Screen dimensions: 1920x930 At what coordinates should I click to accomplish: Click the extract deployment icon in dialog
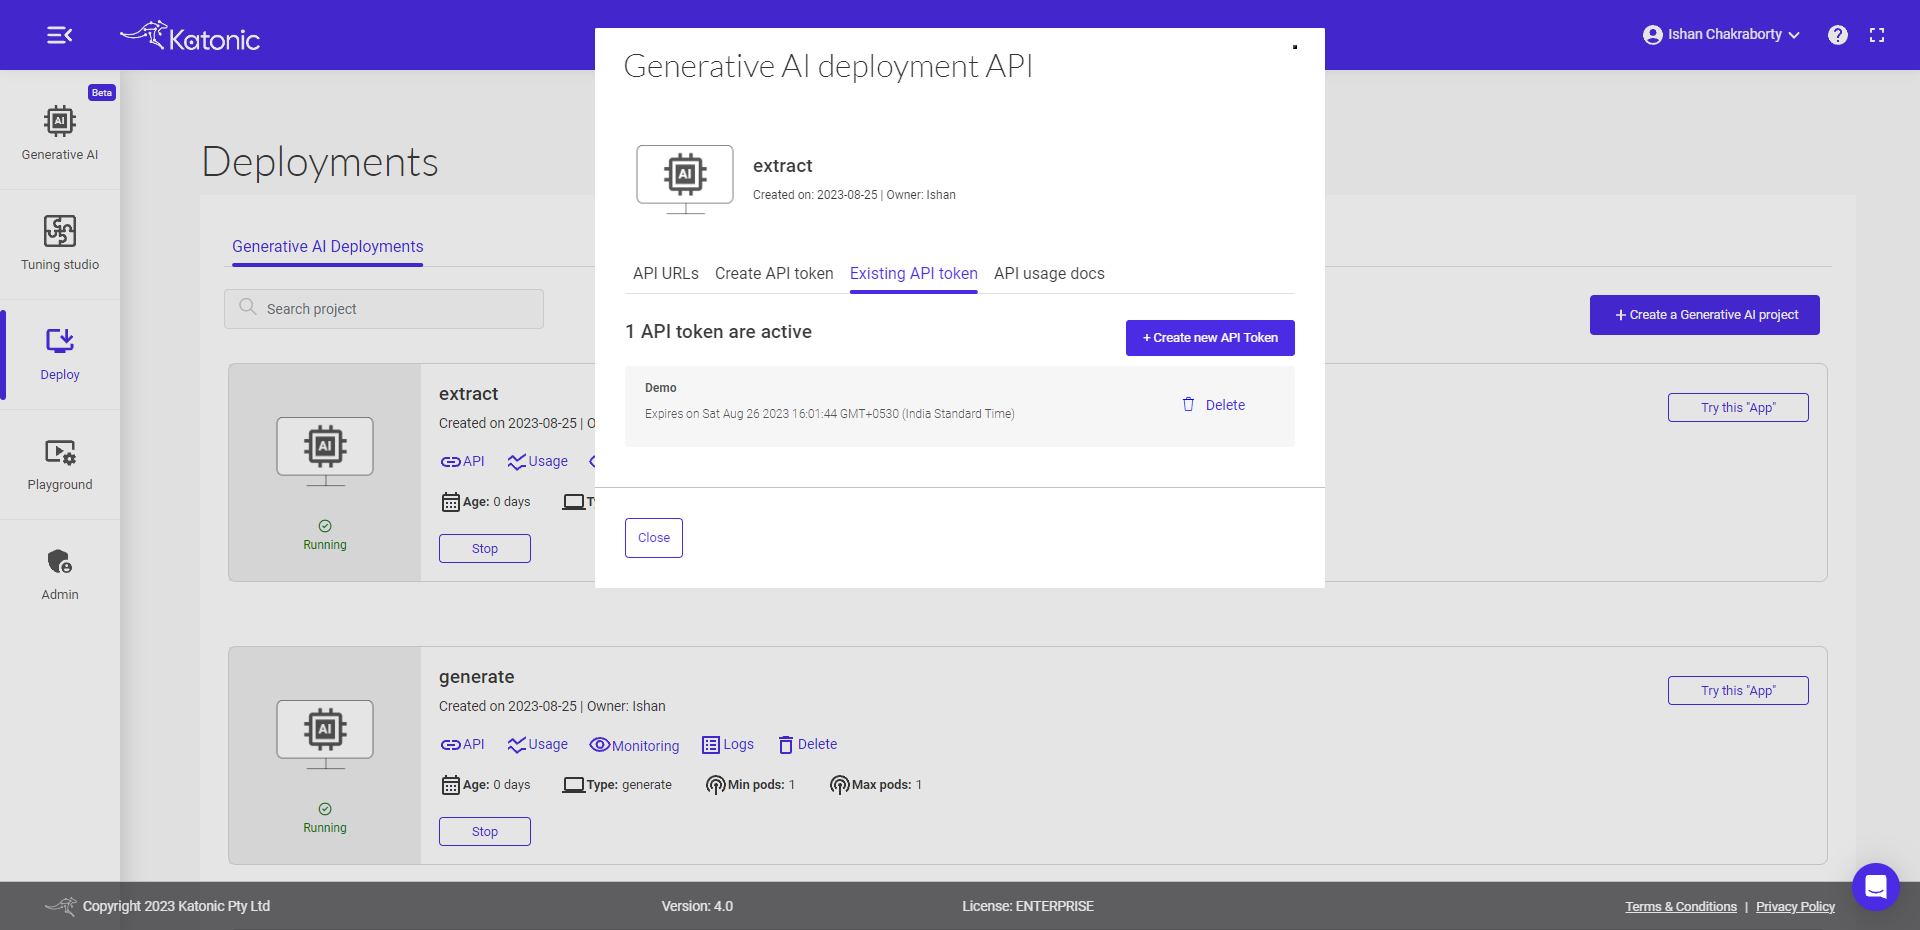tap(685, 180)
